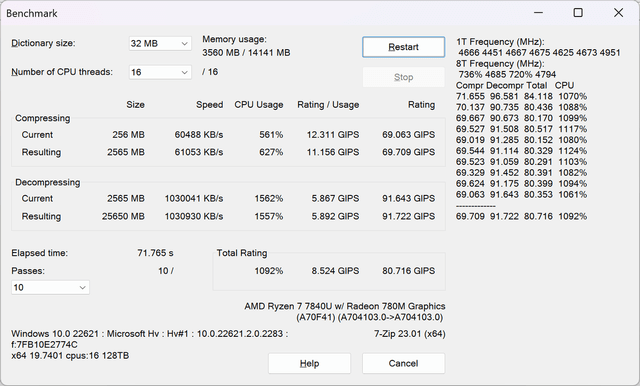Click the Dictionary size label
The width and height of the screenshot is (640, 386).
click(43, 43)
